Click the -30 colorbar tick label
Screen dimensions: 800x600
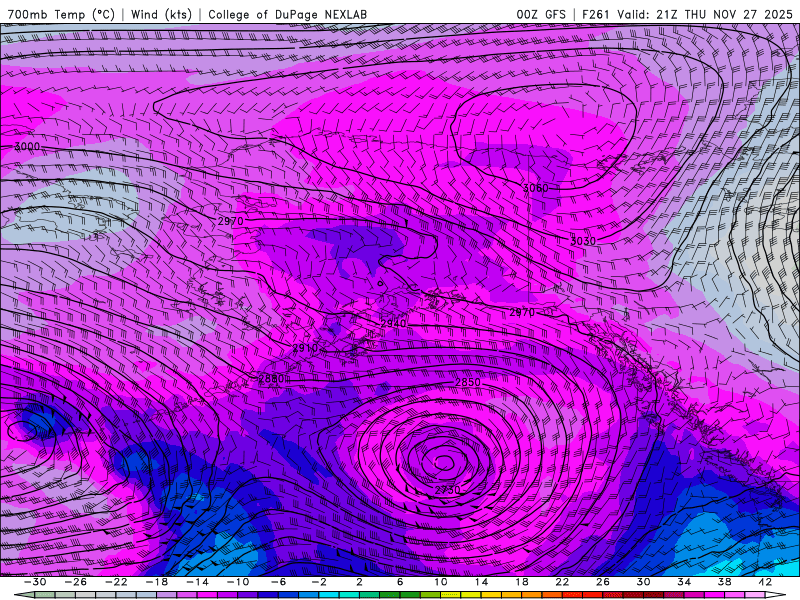(35, 582)
